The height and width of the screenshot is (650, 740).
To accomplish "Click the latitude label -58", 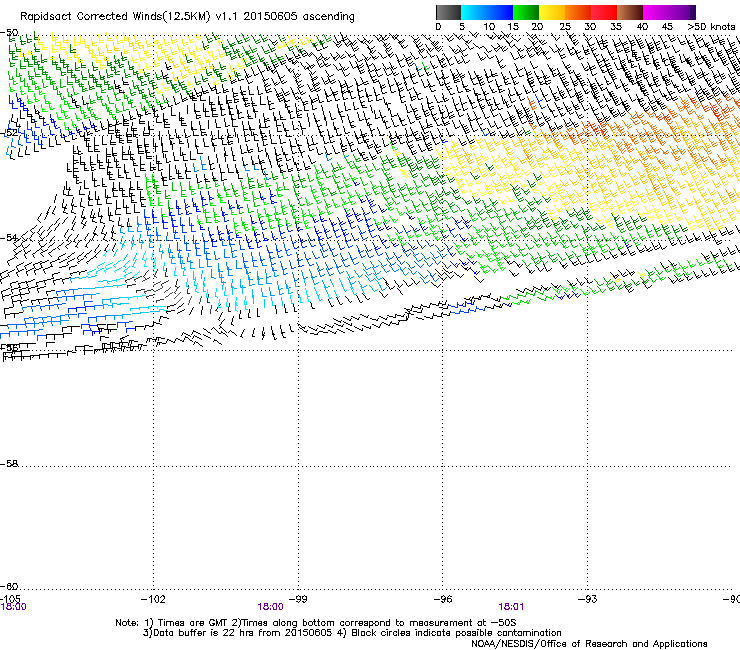I will click(9, 464).
